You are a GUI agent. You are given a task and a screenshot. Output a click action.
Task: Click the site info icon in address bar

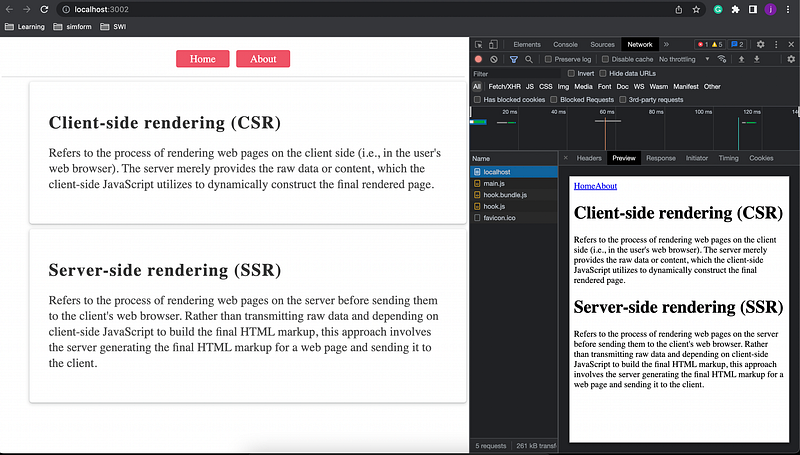pyautogui.click(x=65, y=9)
